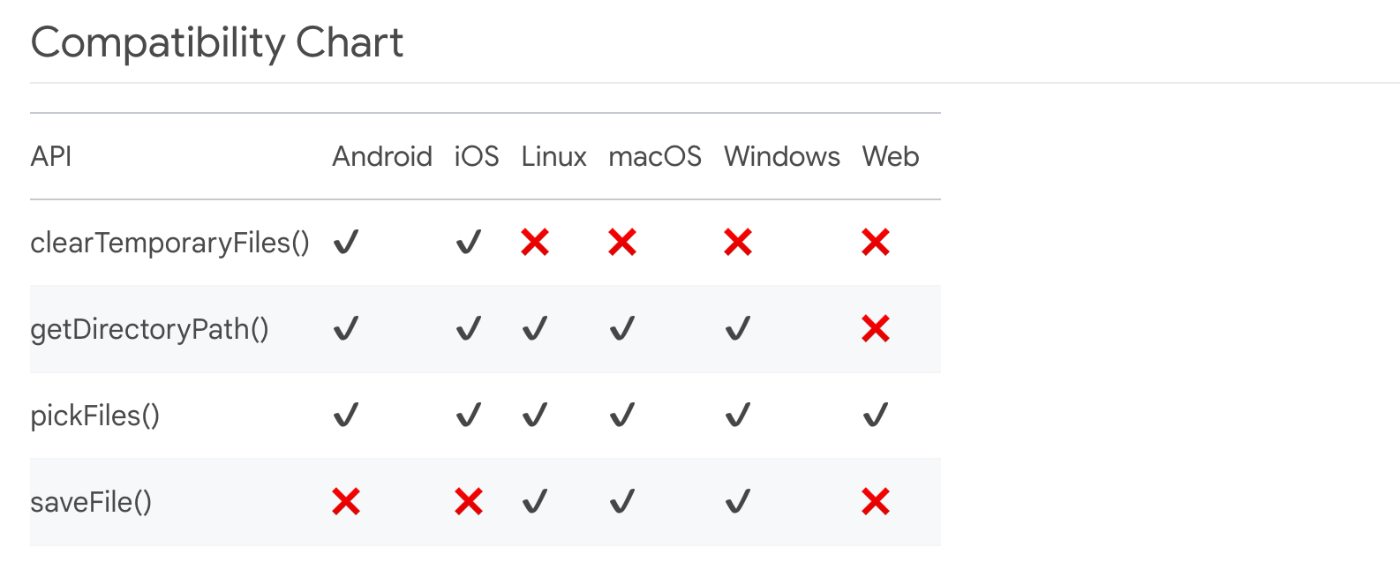Image resolution: width=1400 pixels, height=577 pixels.
Task: Click the API column header
Action: pos(51,157)
